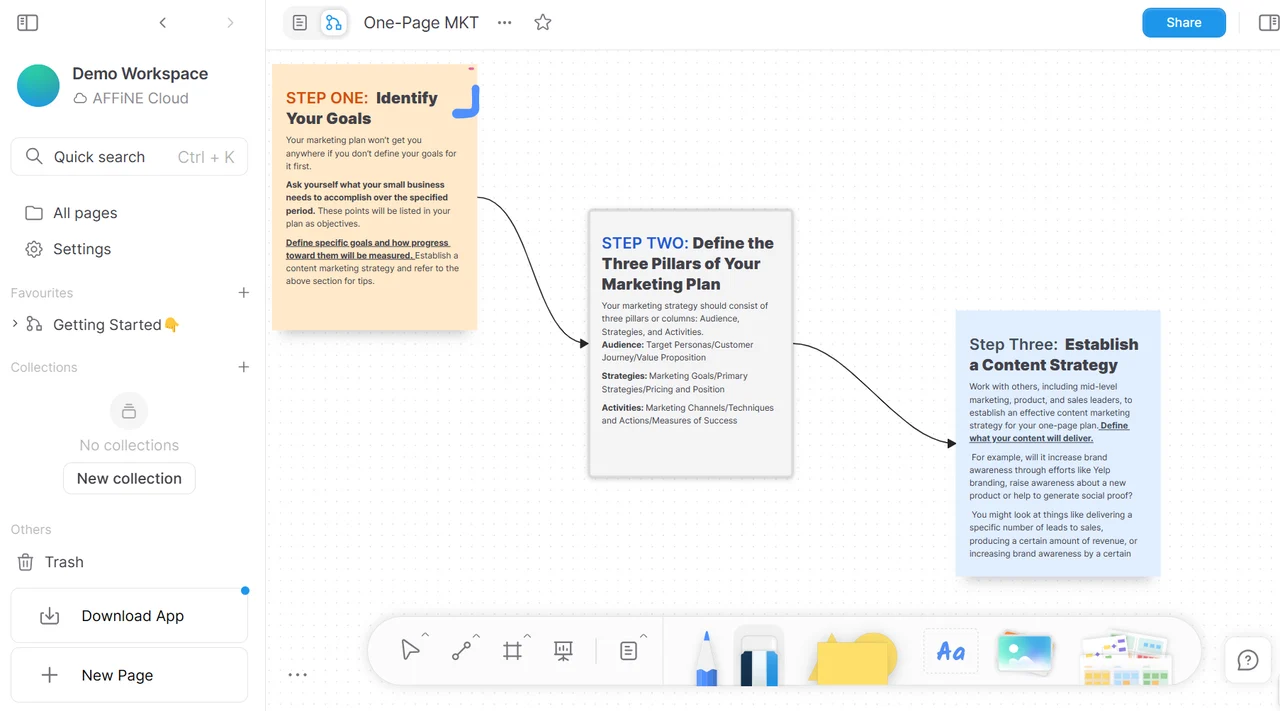This screenshot has width=1280, height=711.
Task: Select the Text tool Aa
Action: tap(950, 652)
